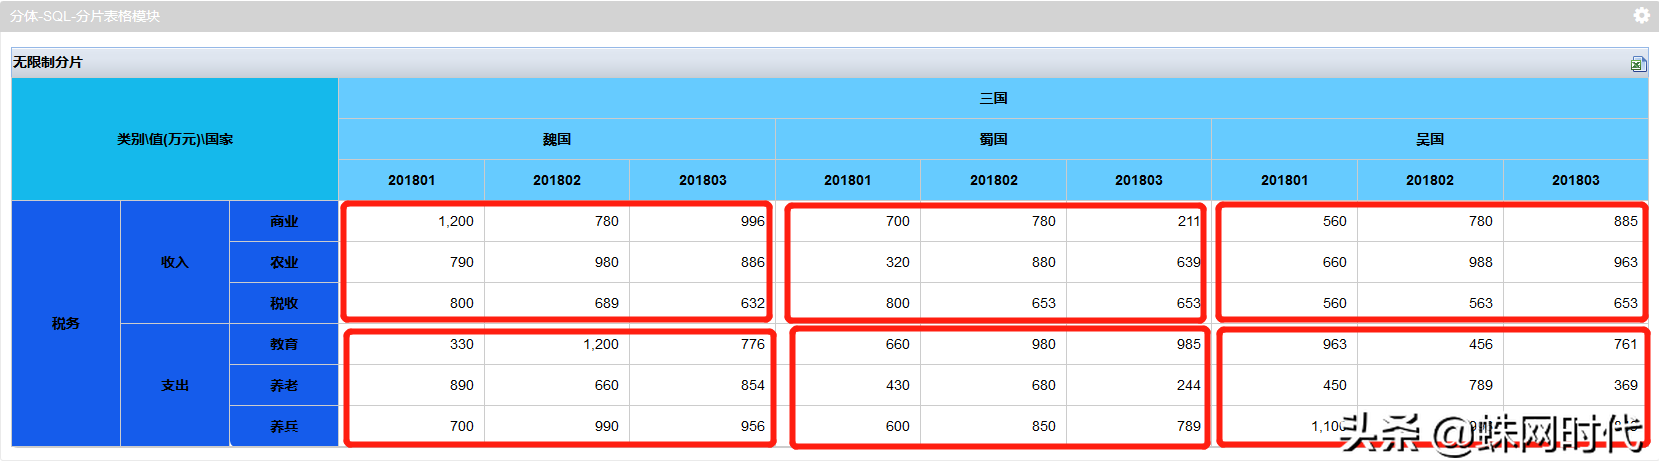The height and width of the screenshot is (470, 1659).
Task: Click the 养老 row label
Action: coord(284,385)
